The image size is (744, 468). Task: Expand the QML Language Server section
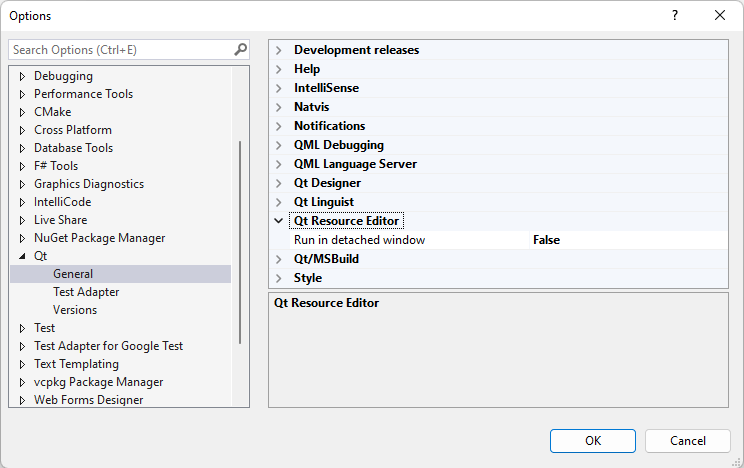[279, 164]
